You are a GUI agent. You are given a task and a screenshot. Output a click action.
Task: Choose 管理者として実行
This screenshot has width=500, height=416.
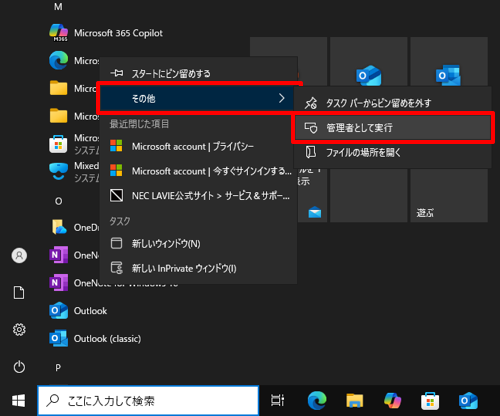click(392, 128)
